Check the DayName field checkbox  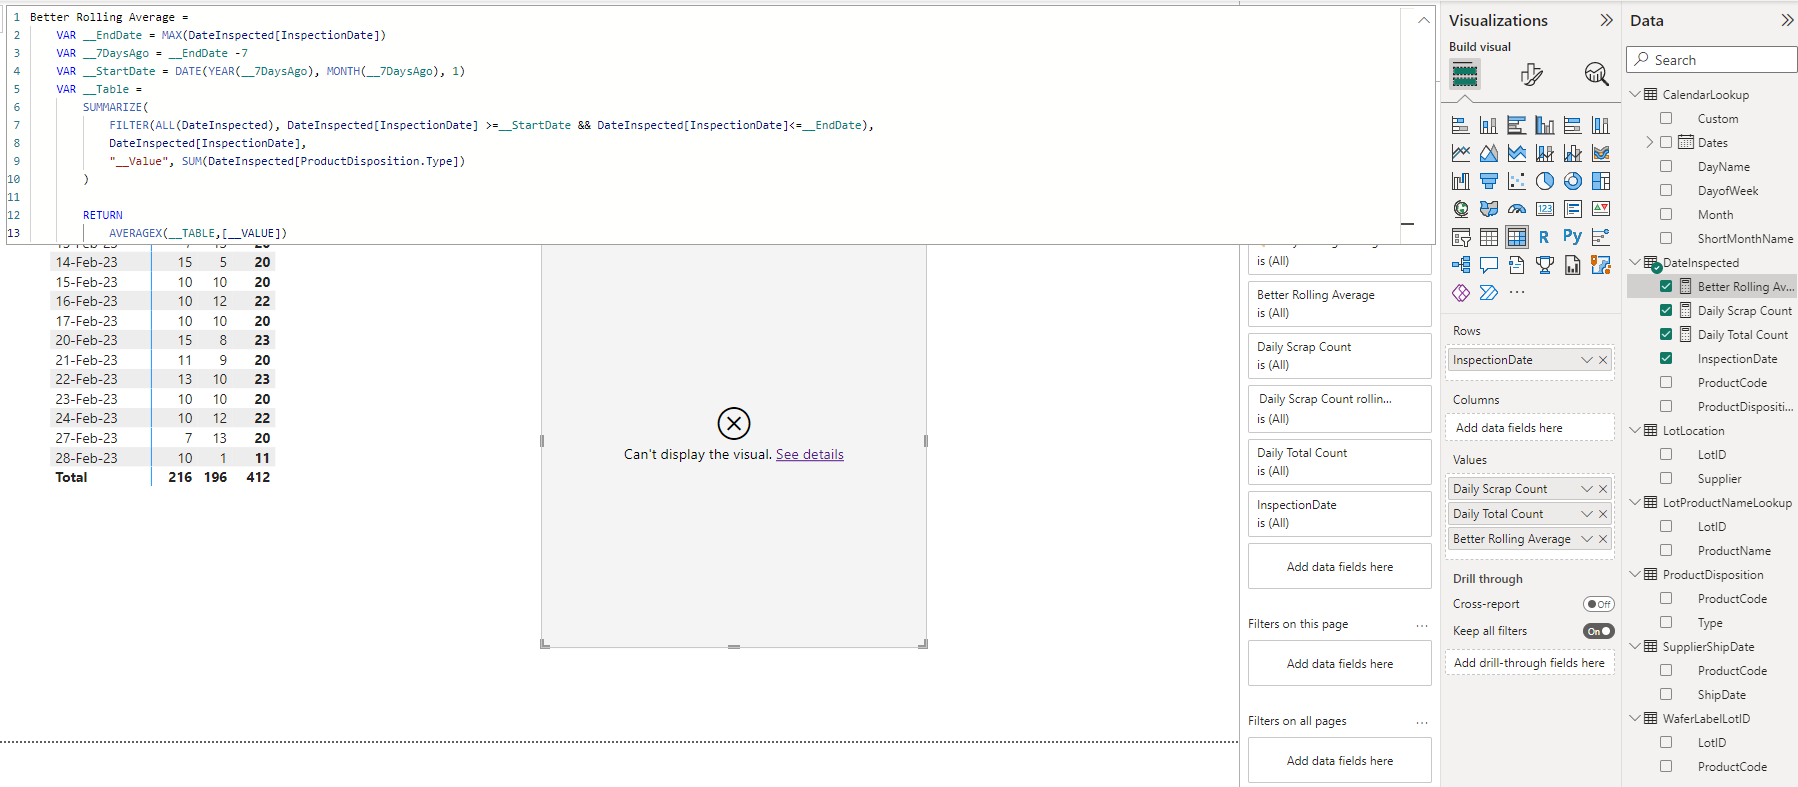[x=1666, y=166]
